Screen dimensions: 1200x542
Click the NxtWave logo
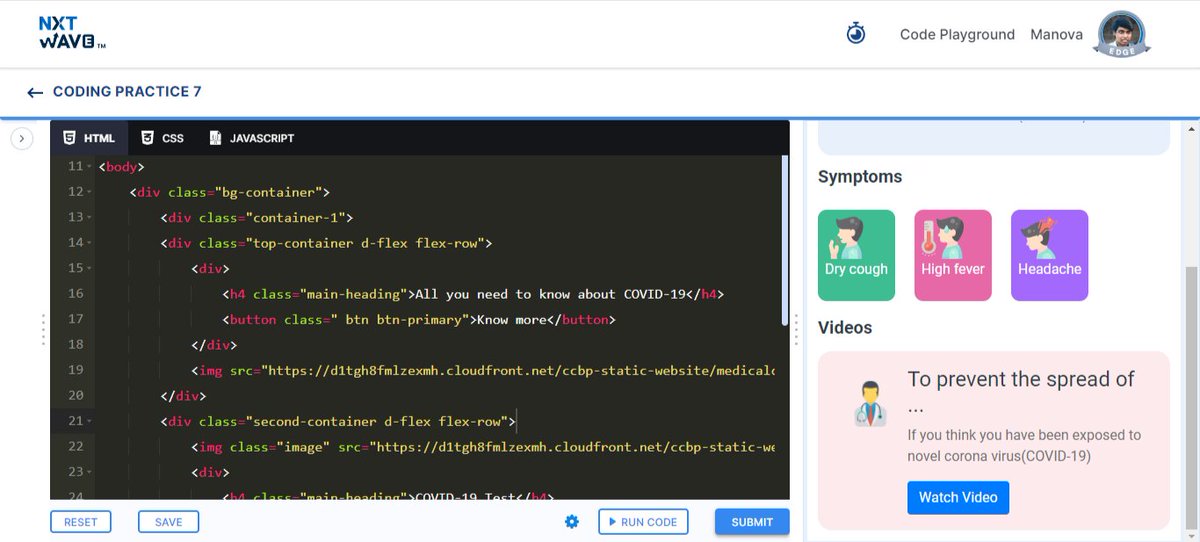point(72,33)
